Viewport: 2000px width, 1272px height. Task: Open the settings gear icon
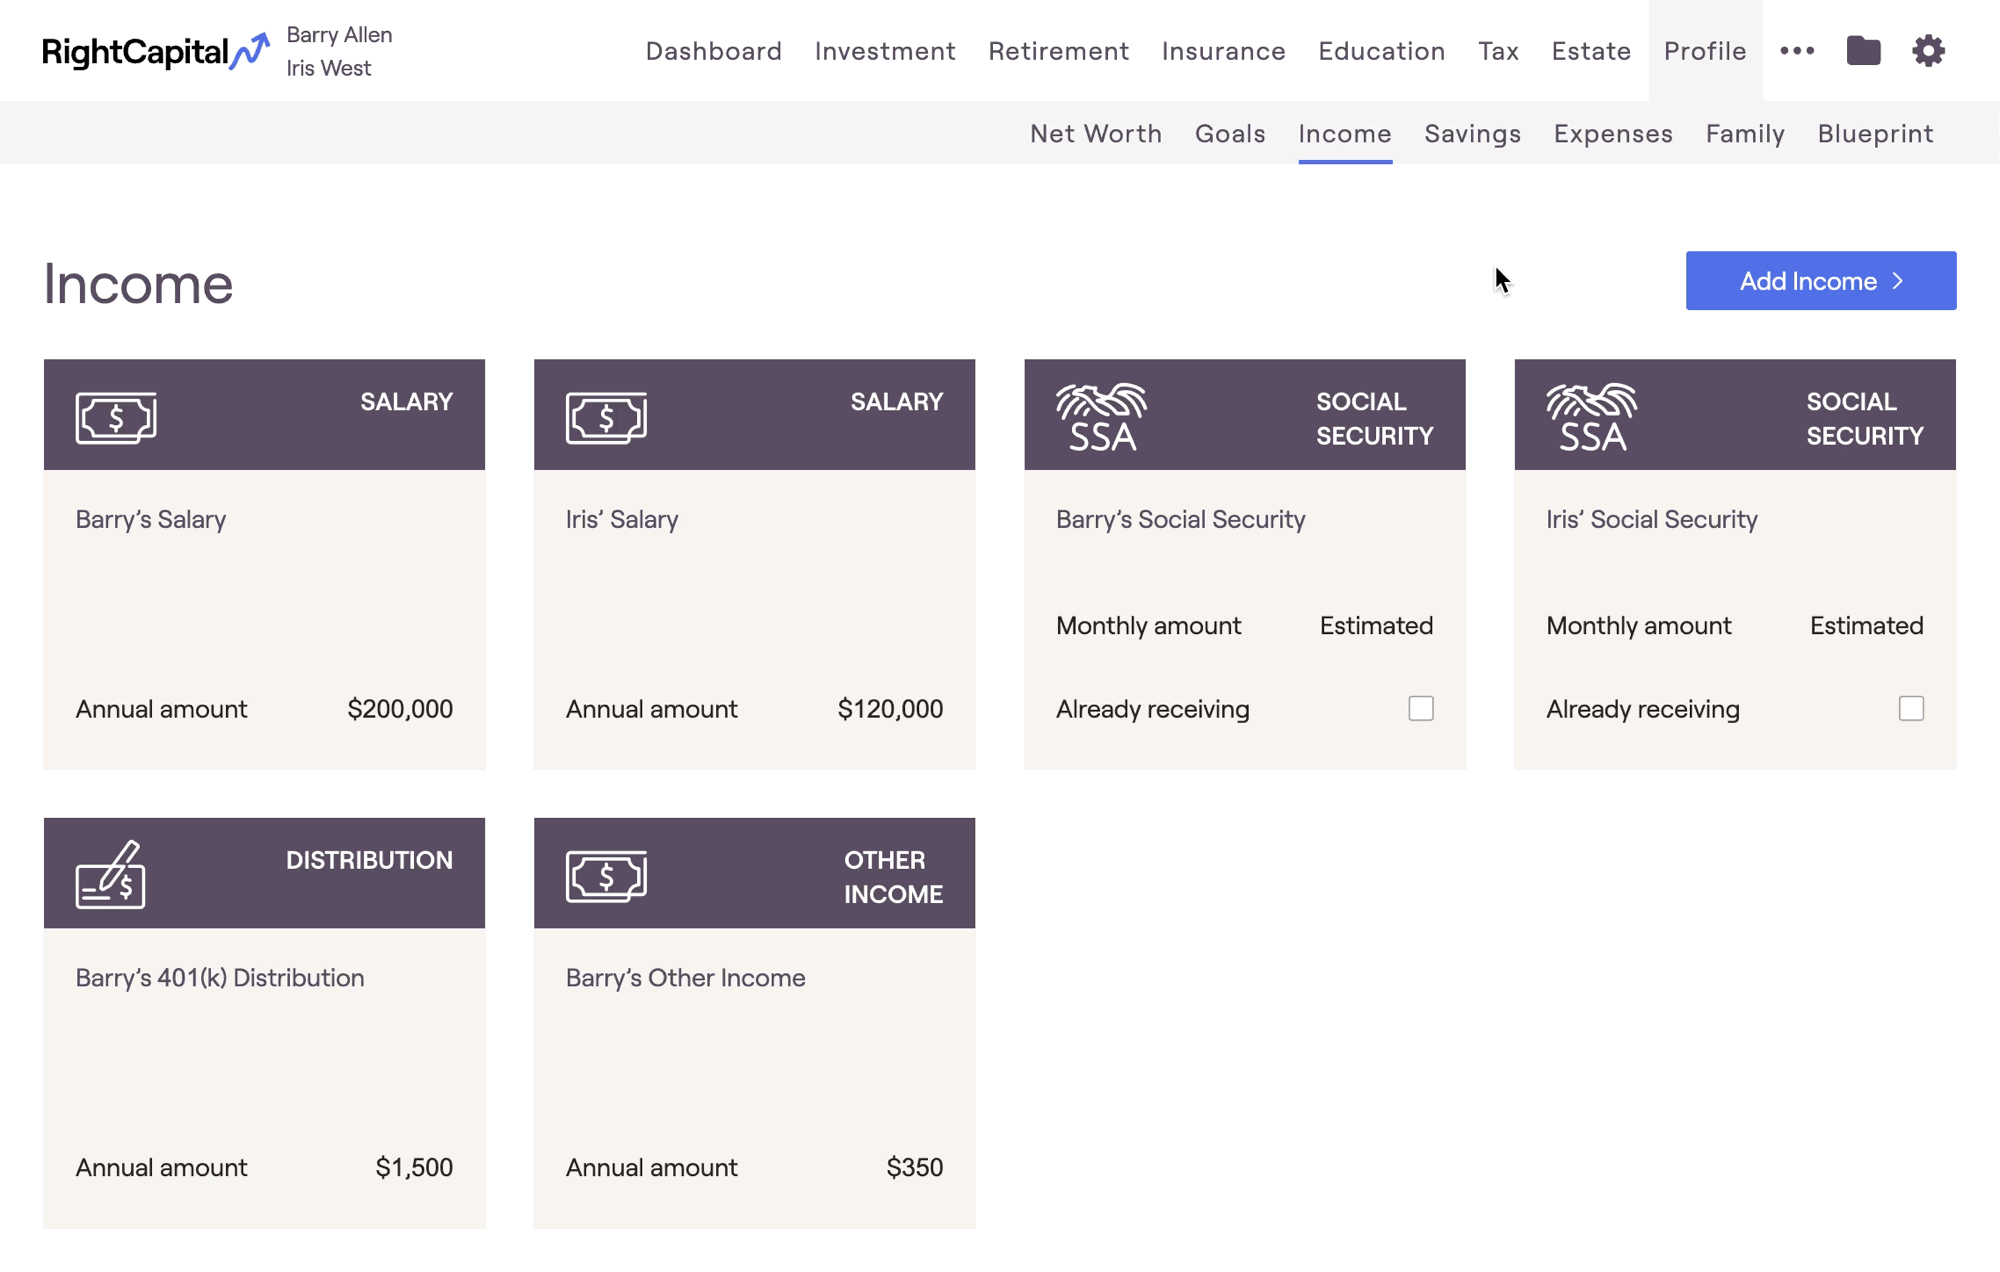(1928, 51)
